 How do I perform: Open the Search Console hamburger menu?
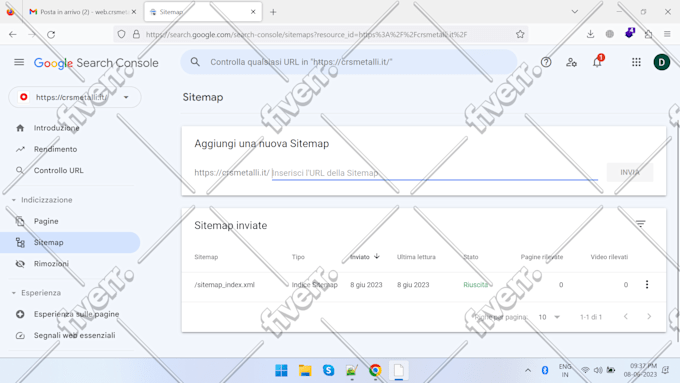click(19, 62)
